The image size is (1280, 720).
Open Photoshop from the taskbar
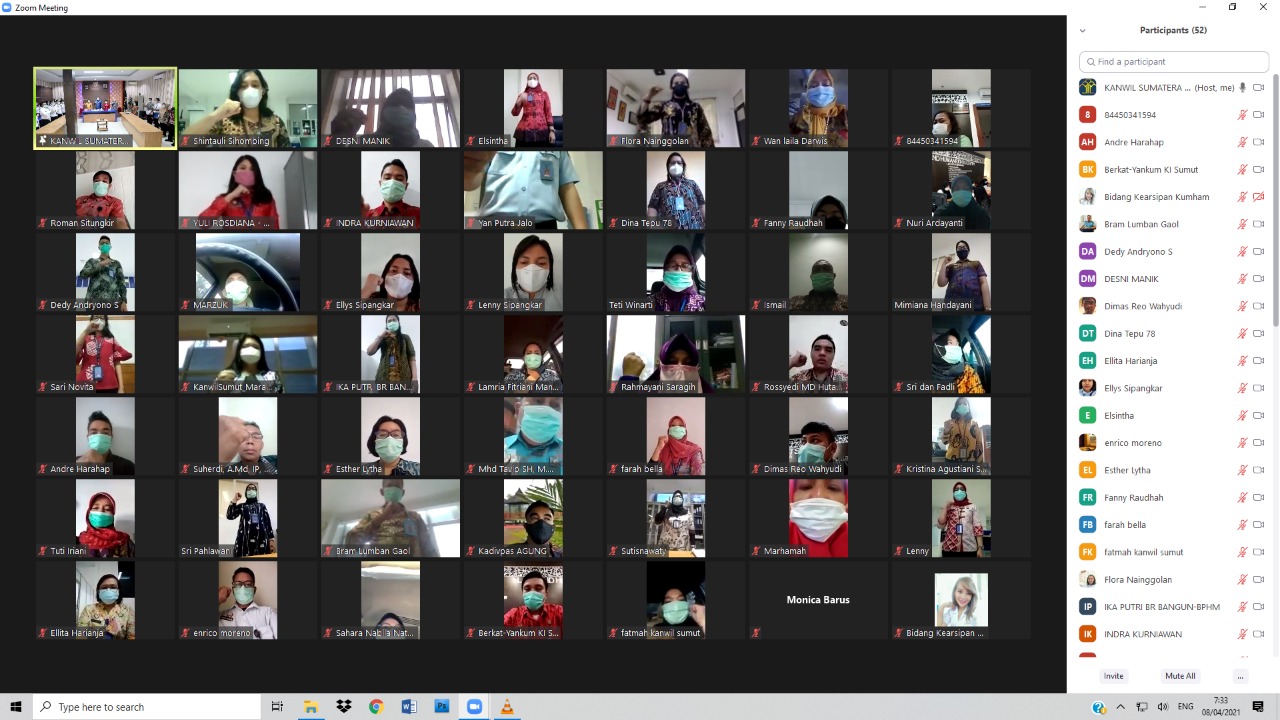(441, 707)
